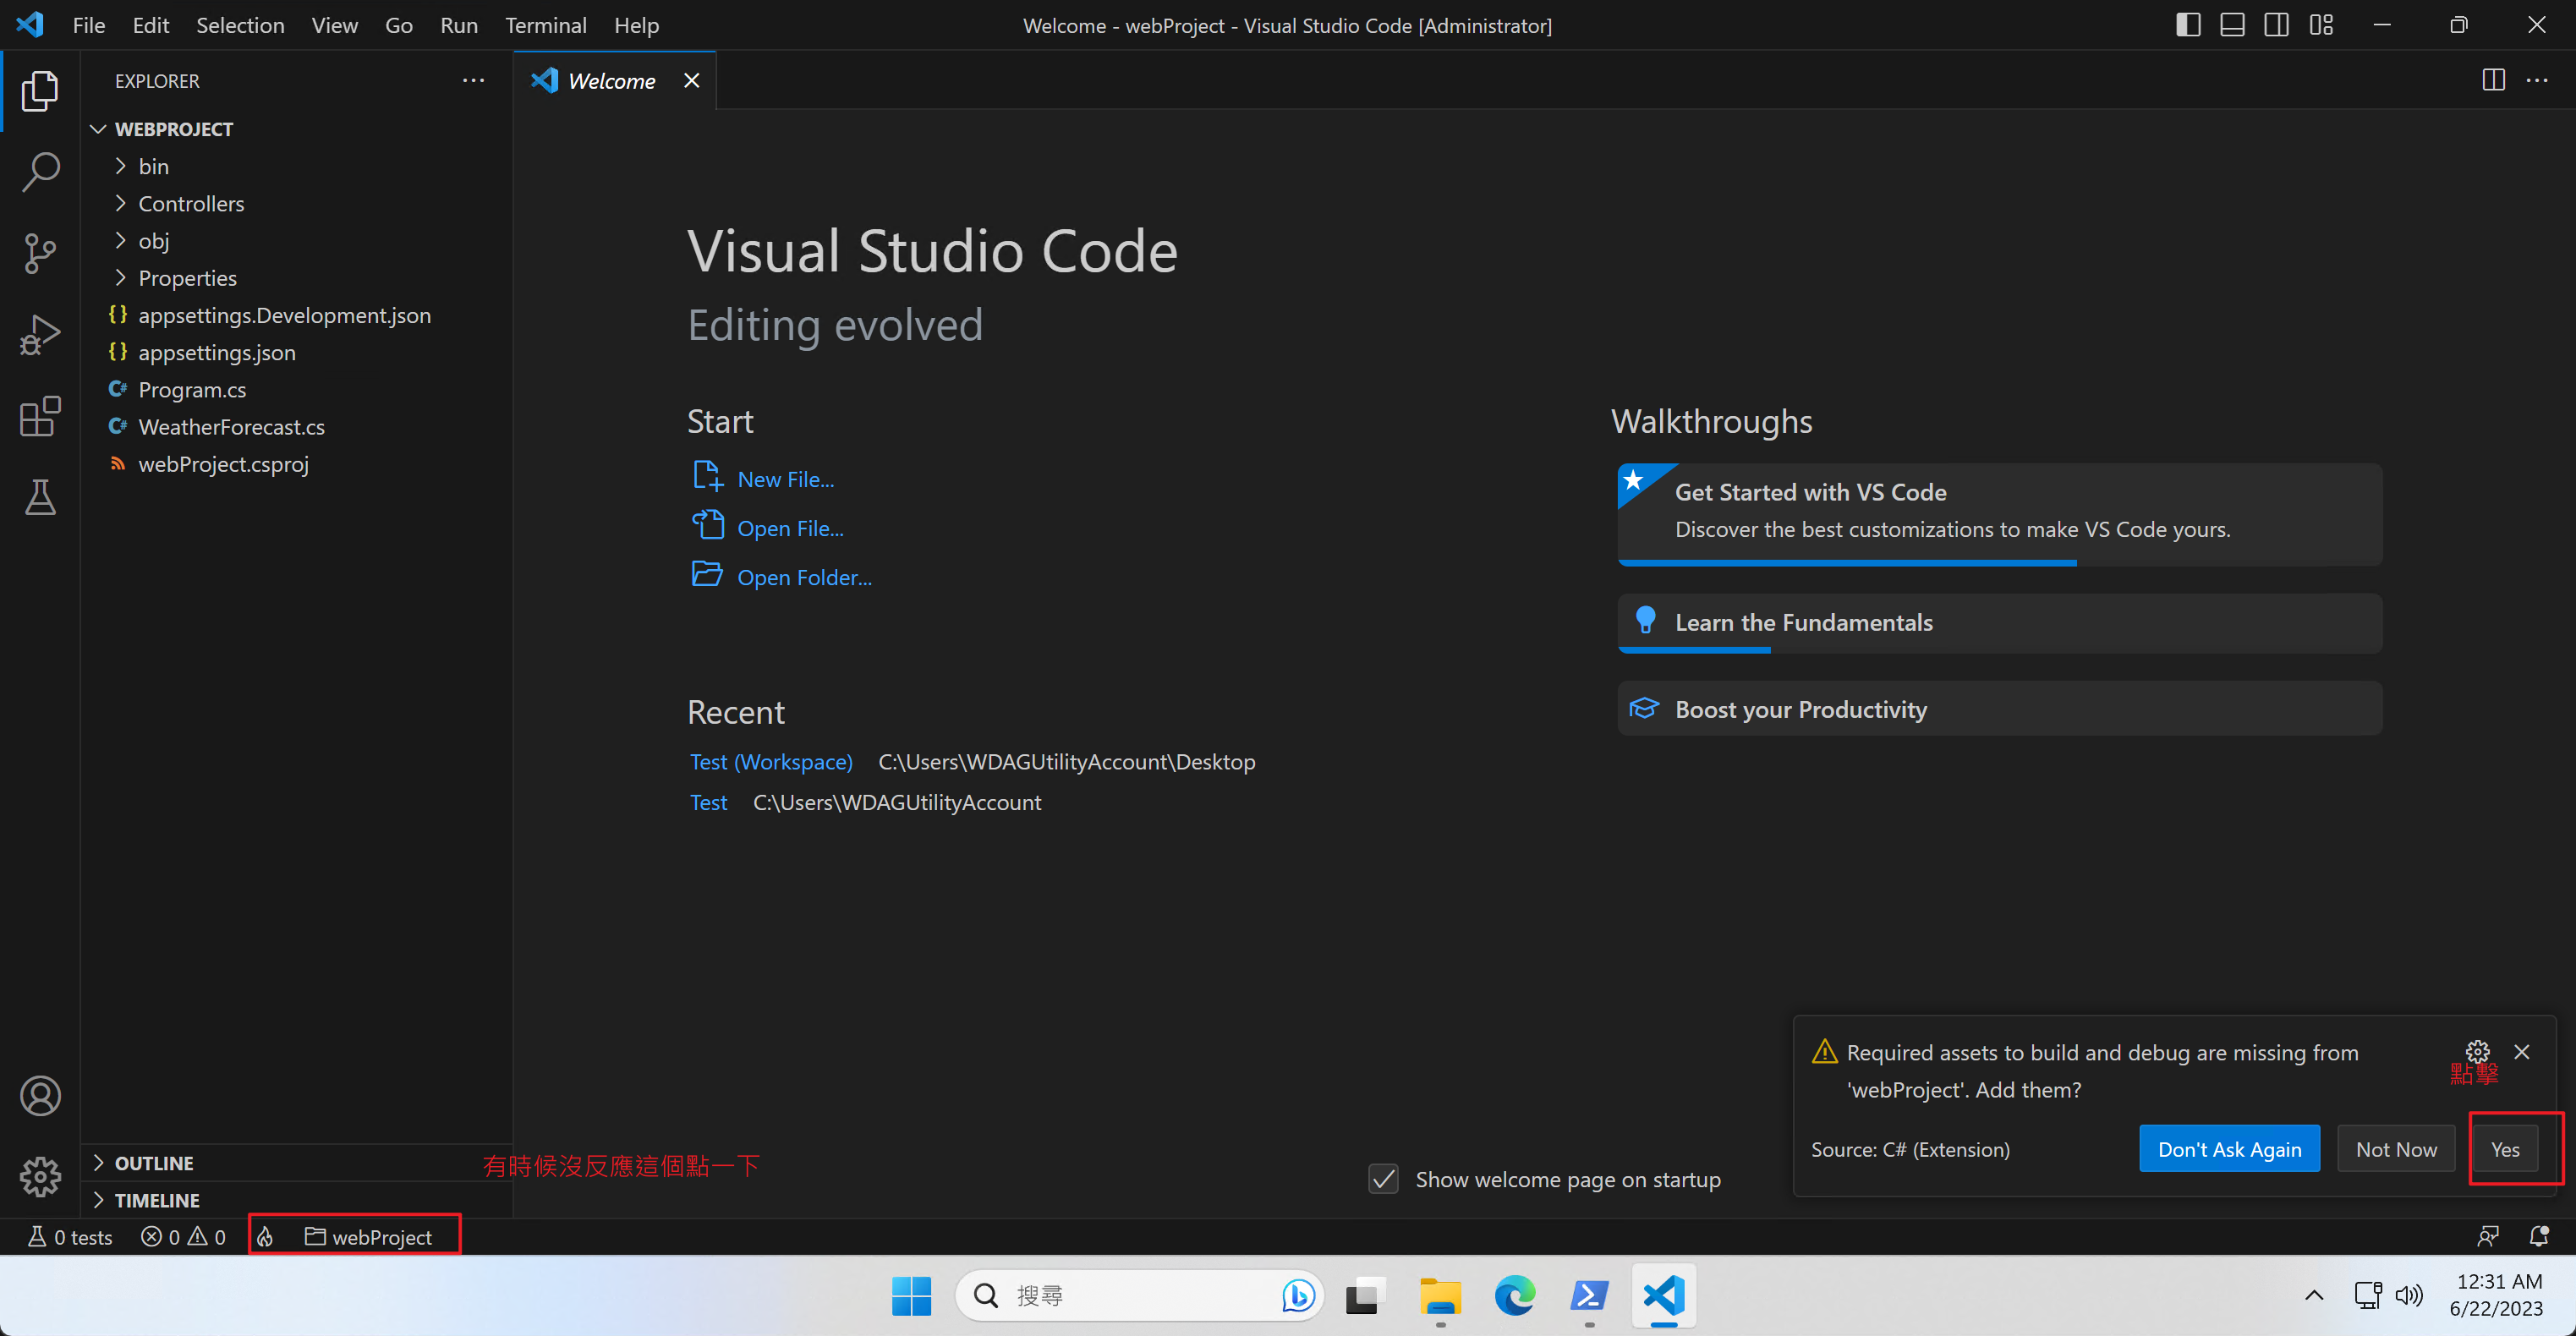Toggle bottom panel layout button
The image size is (2576, 1336).
(x=2232, y=25)
